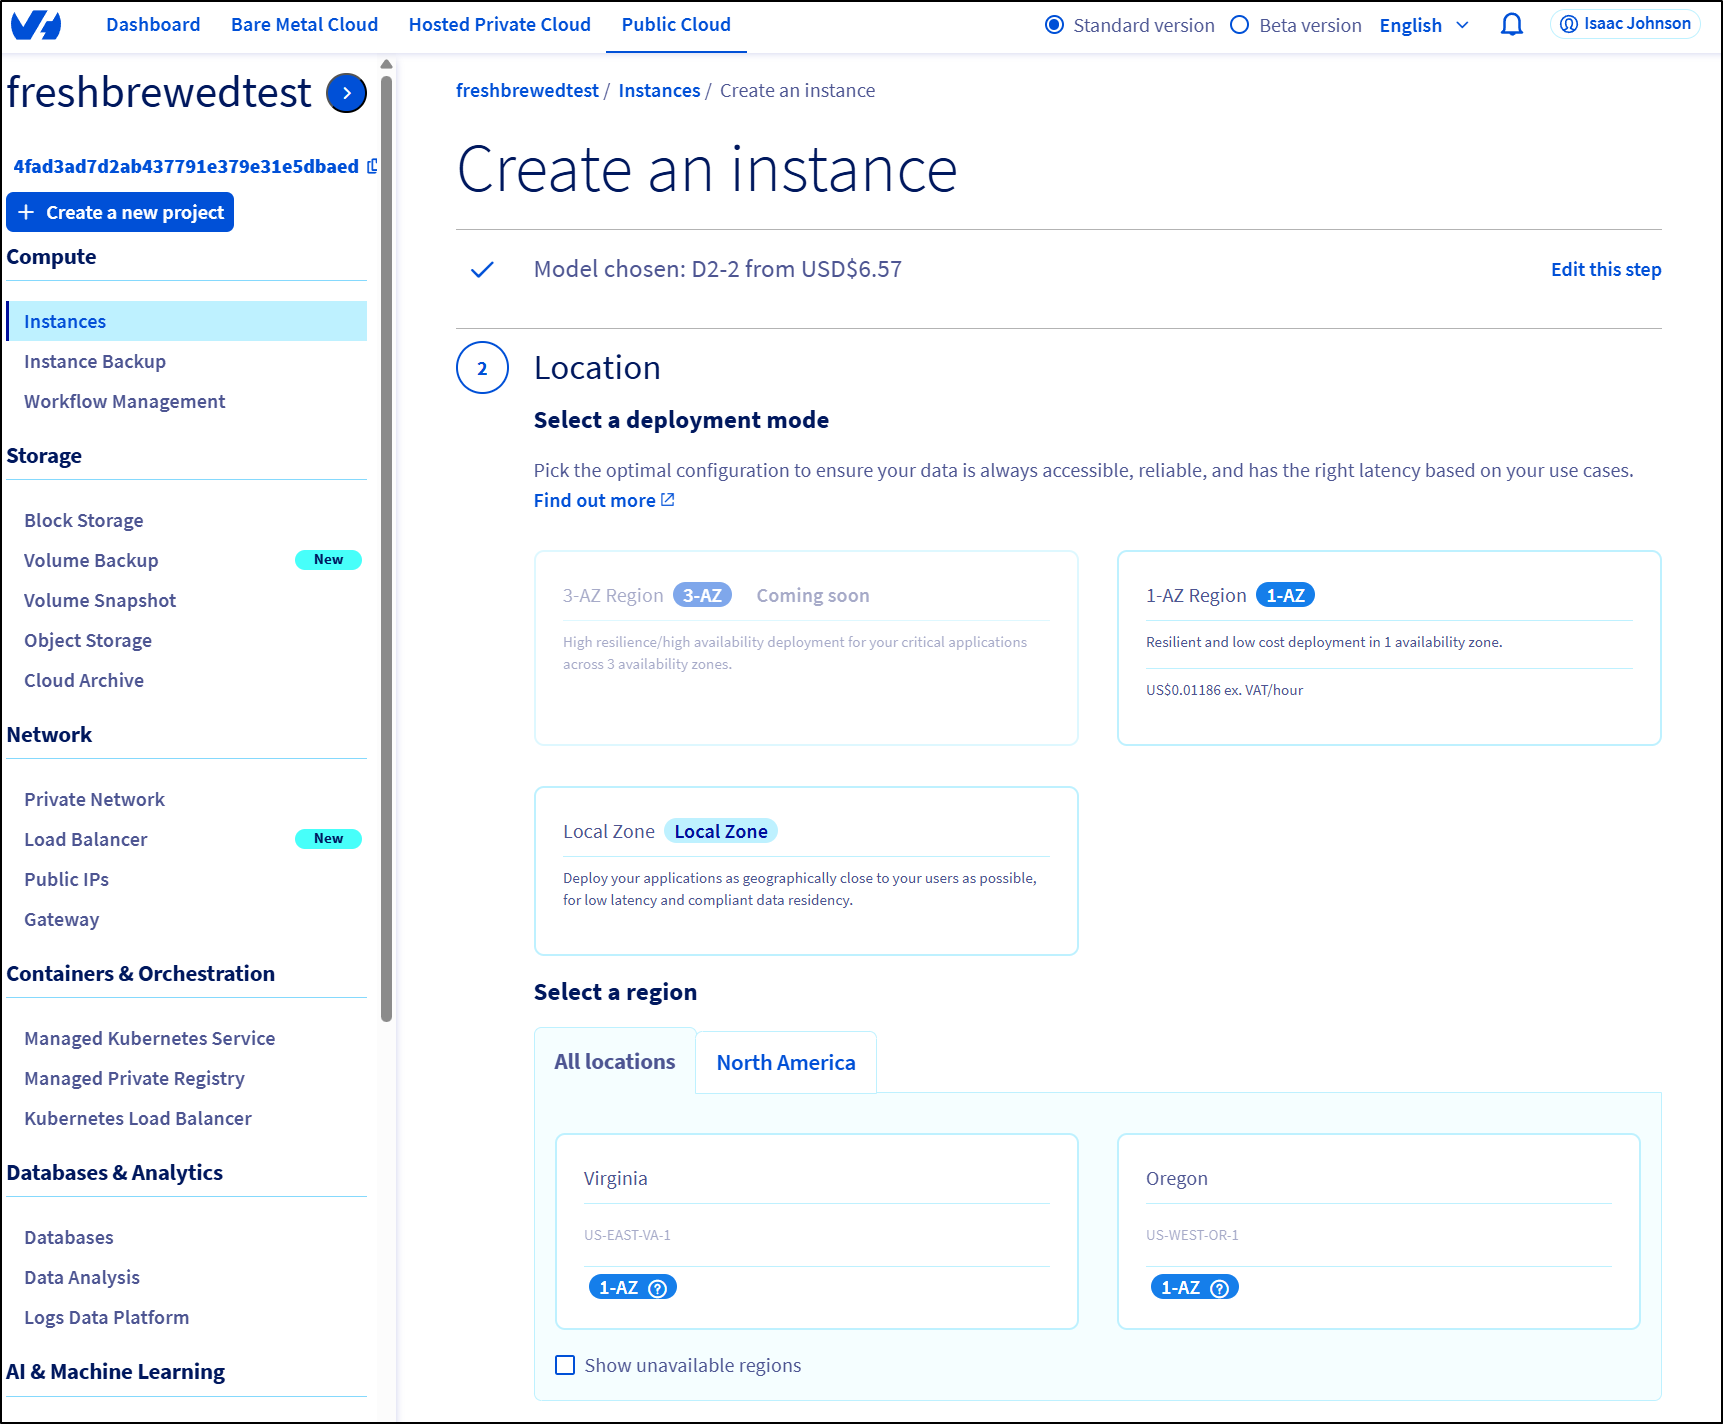Image resolution: width=1723 pixels, height=1424 pixels.
Task: Open the English language dropdown
Action: (x=1424, y=25)
